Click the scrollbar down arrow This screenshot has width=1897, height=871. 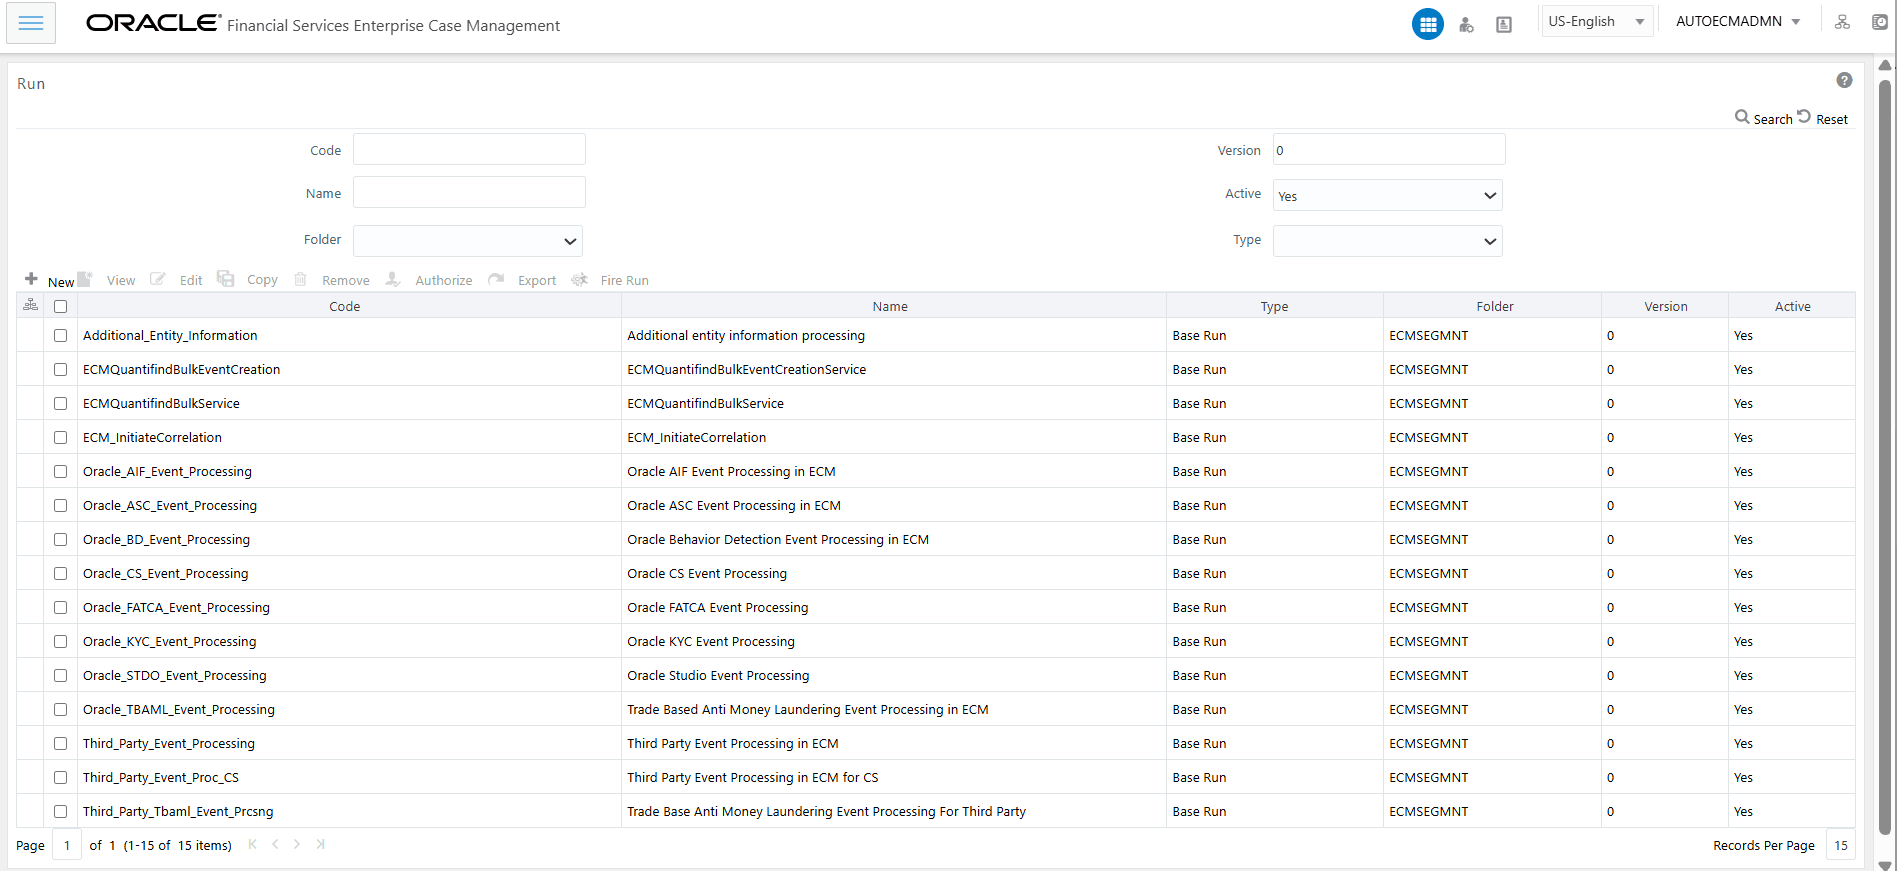1885,864
